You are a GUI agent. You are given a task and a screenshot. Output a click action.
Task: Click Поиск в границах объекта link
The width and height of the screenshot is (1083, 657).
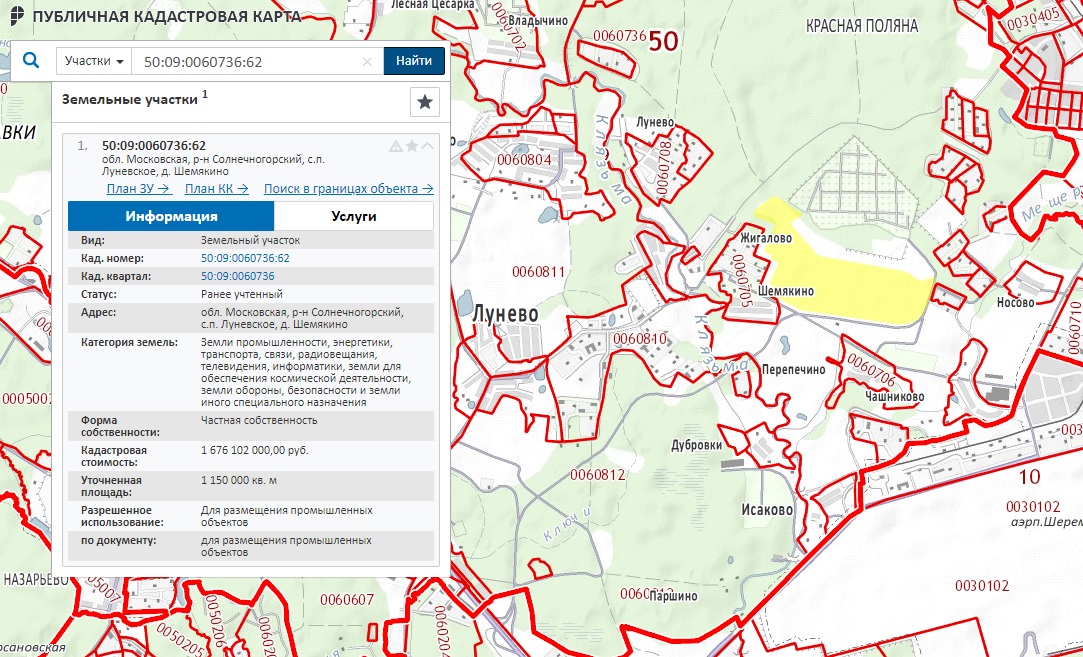[348, 189]
